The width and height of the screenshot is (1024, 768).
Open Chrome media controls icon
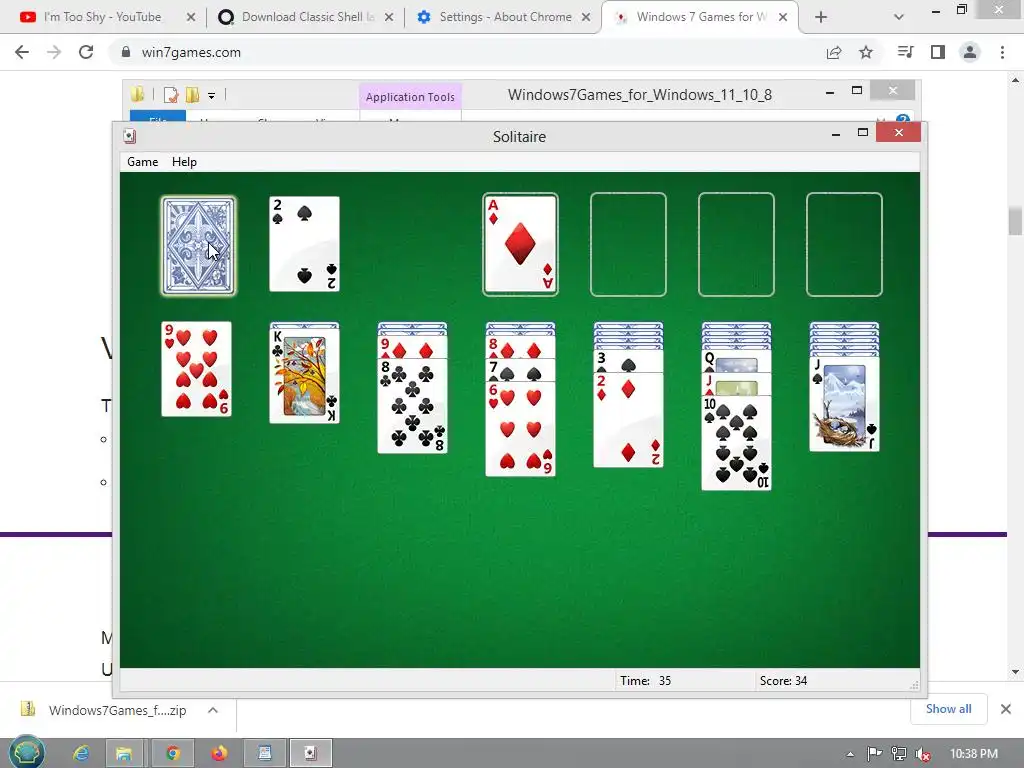(906, 52)
